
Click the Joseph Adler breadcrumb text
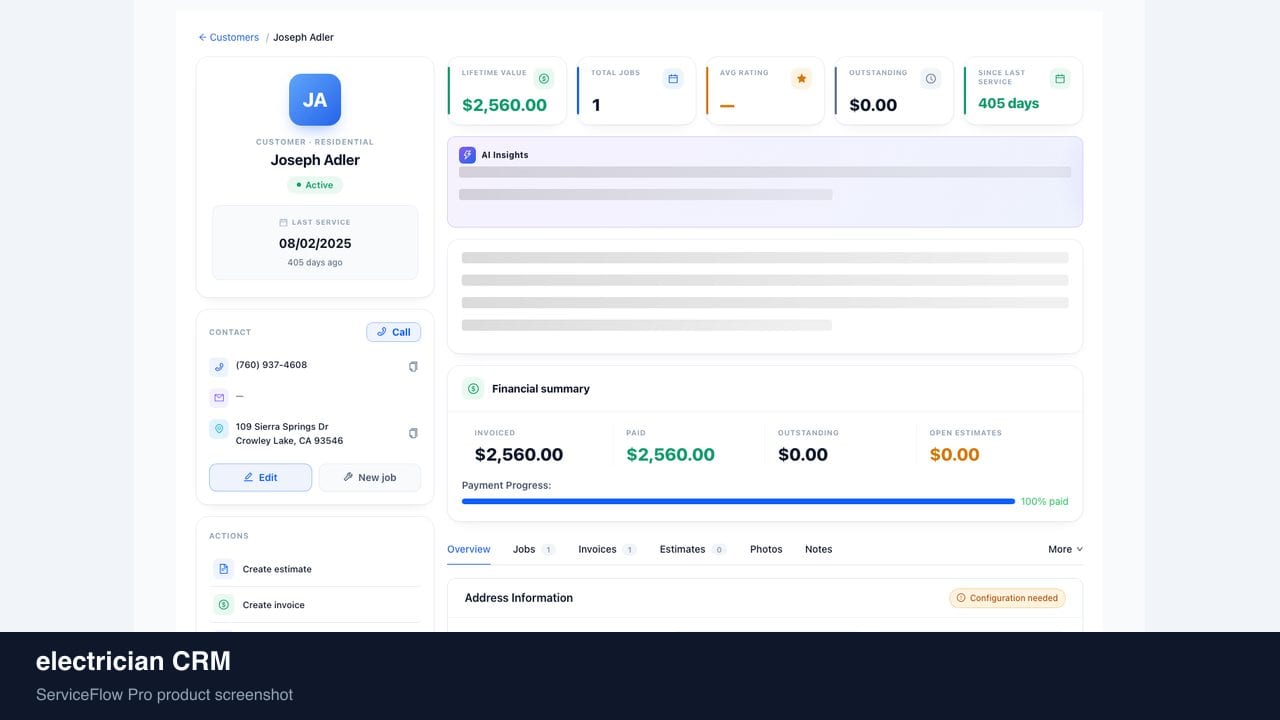pyautogui.click(x=303, y=37)
